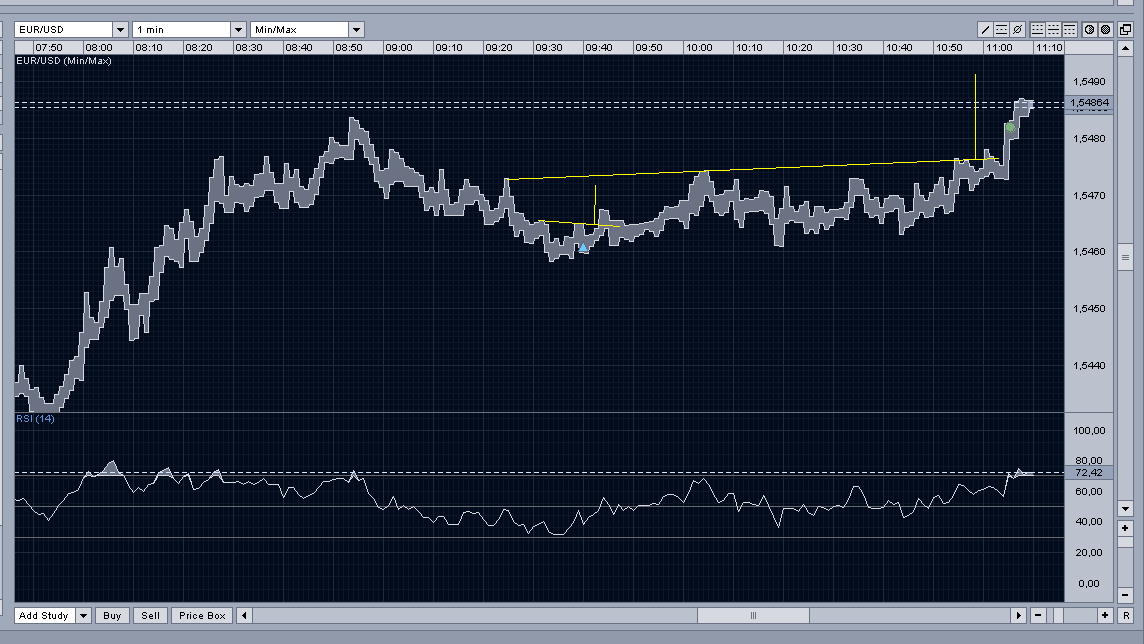The image size is (1144, 644).
Task: Open the 1 min timeframe dropdown
Action: click(238, 30)
